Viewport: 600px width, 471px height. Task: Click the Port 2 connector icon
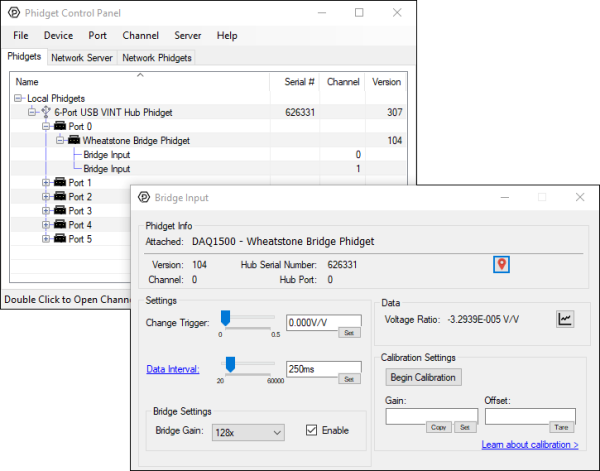pyautogui.click(x=60, y=196)
